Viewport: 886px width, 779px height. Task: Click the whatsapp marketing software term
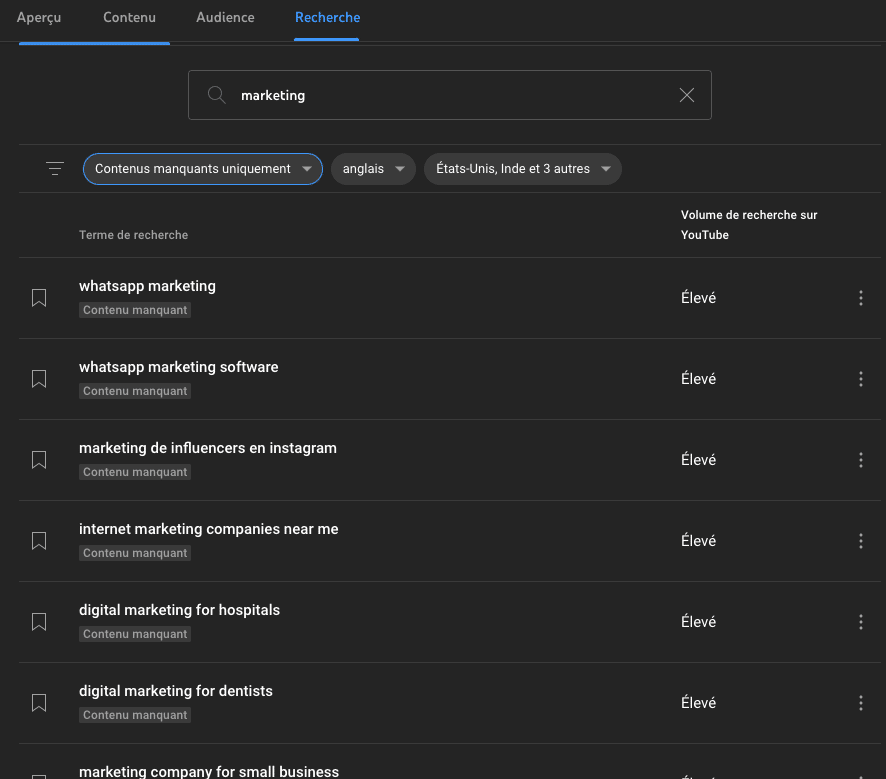(178, 367)
